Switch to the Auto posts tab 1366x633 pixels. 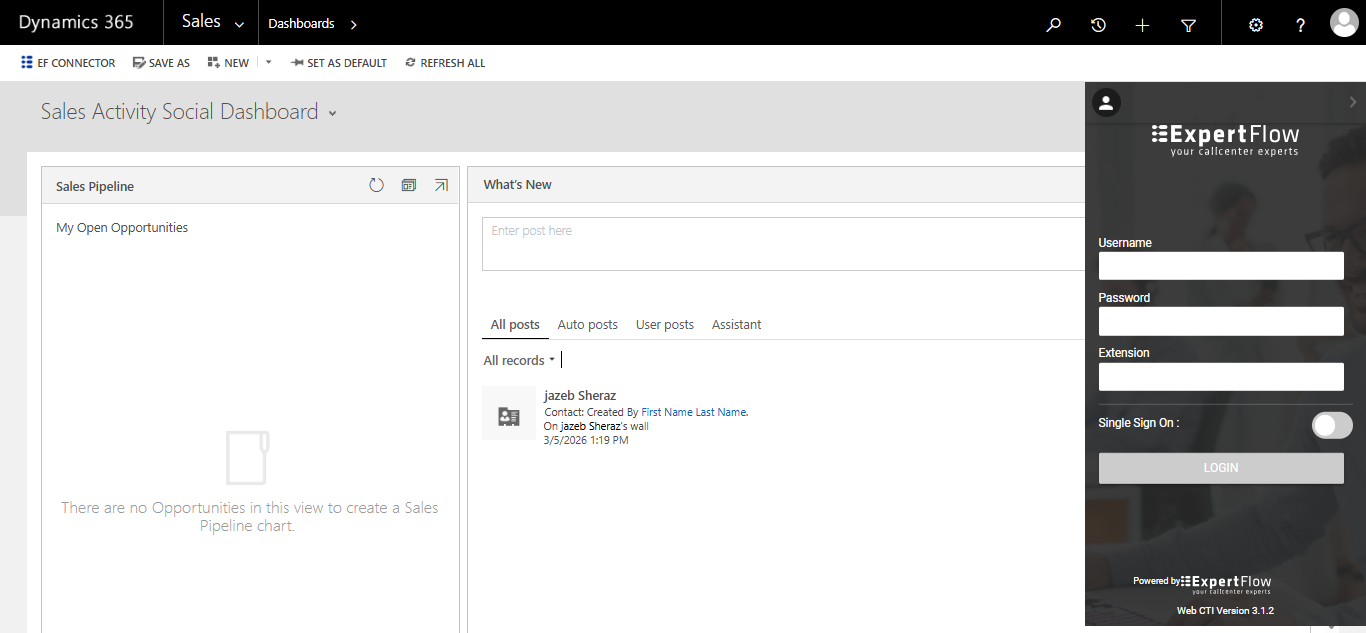coord(587,325)
